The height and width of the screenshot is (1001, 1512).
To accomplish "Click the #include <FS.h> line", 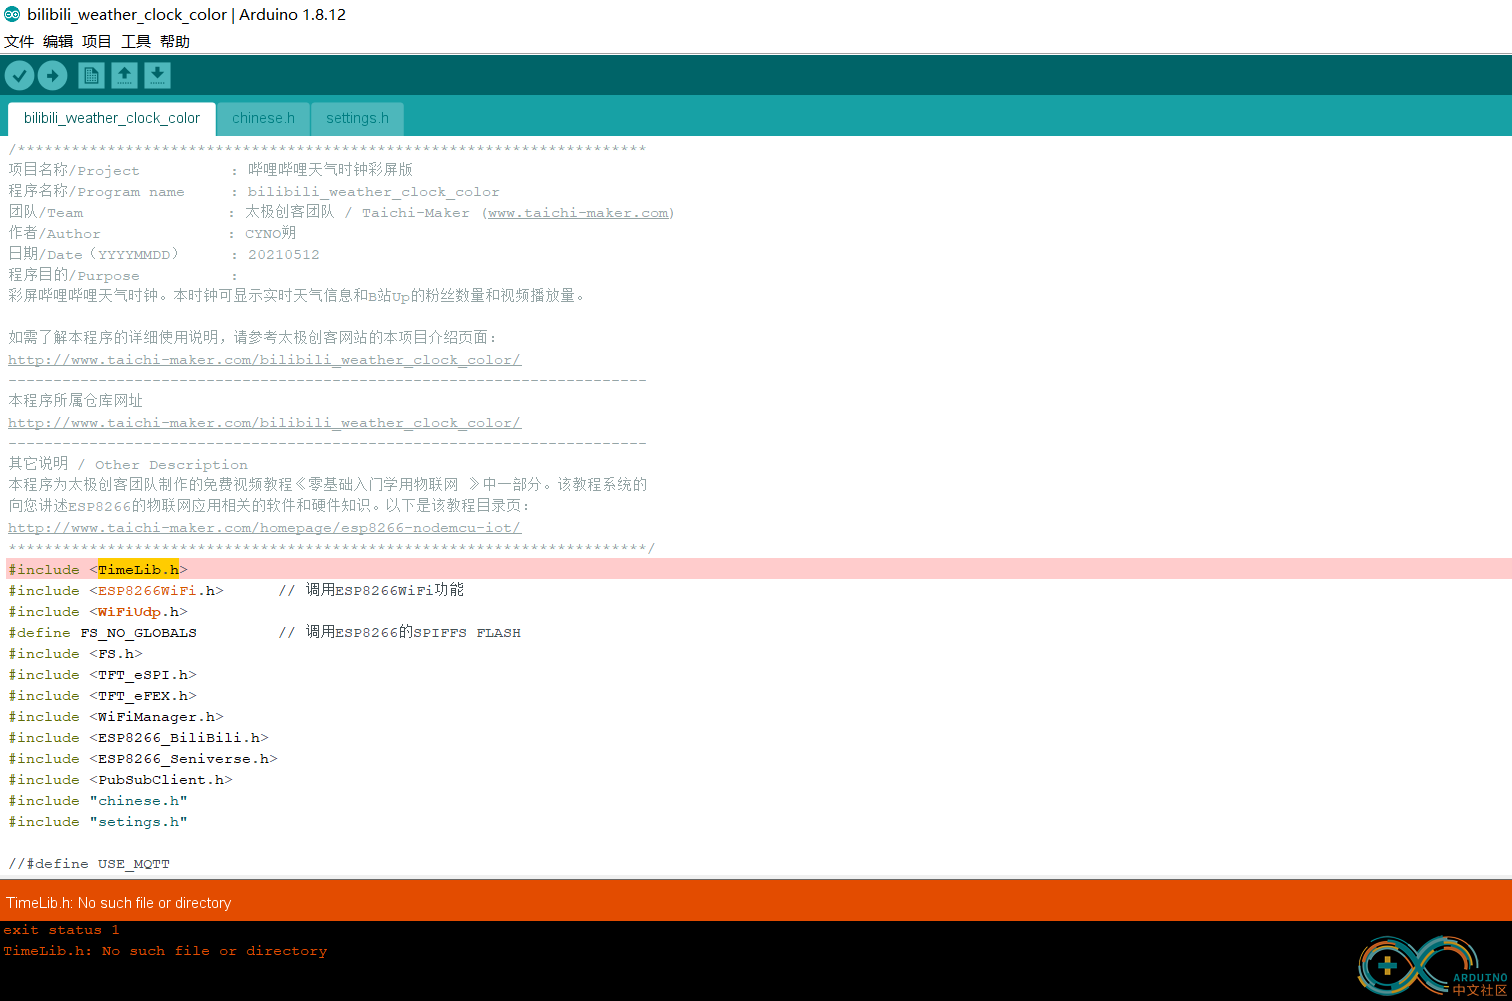I will point(76,654).
